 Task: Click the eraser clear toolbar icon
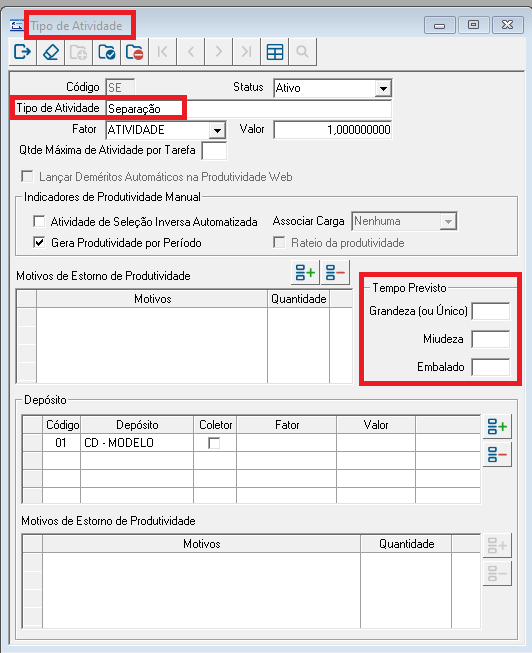point(50,52)
